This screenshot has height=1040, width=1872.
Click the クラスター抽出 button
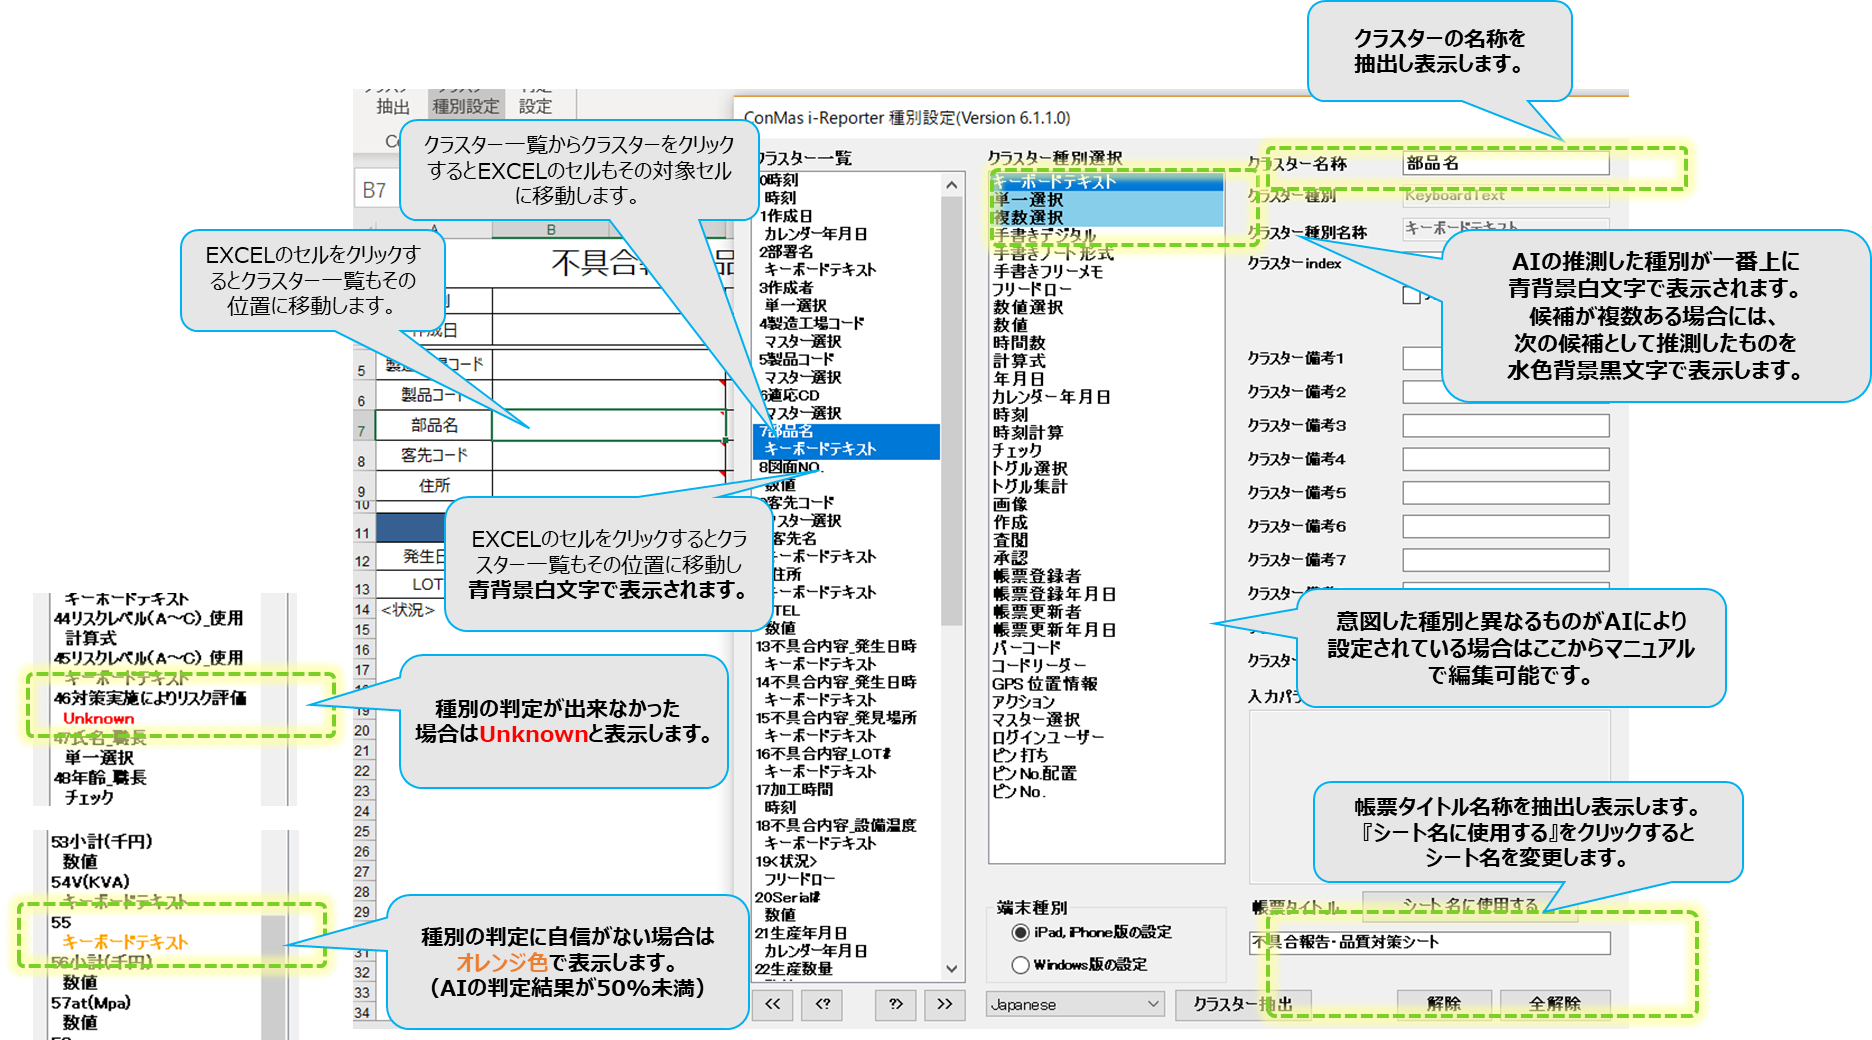(x=1242, y=1004)
